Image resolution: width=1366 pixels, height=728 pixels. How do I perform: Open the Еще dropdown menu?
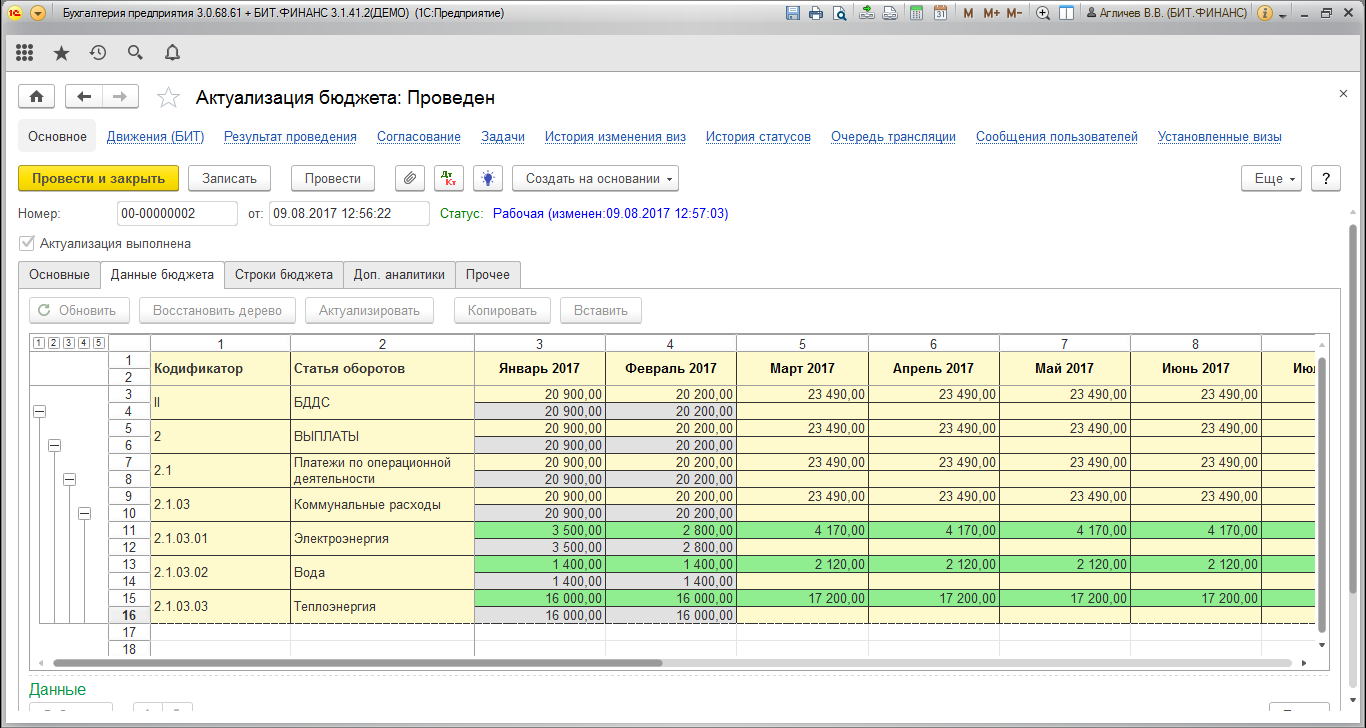[1271, 178]
